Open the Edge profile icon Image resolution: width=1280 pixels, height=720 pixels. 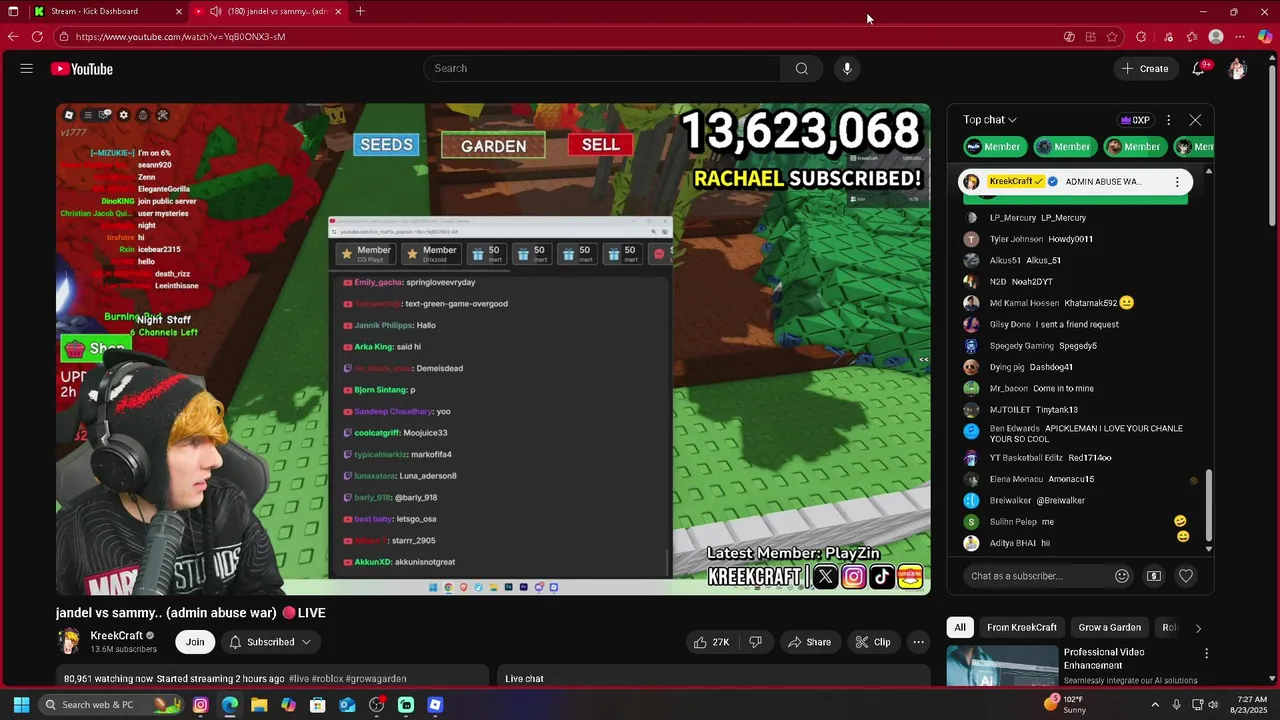(1216, 37)
